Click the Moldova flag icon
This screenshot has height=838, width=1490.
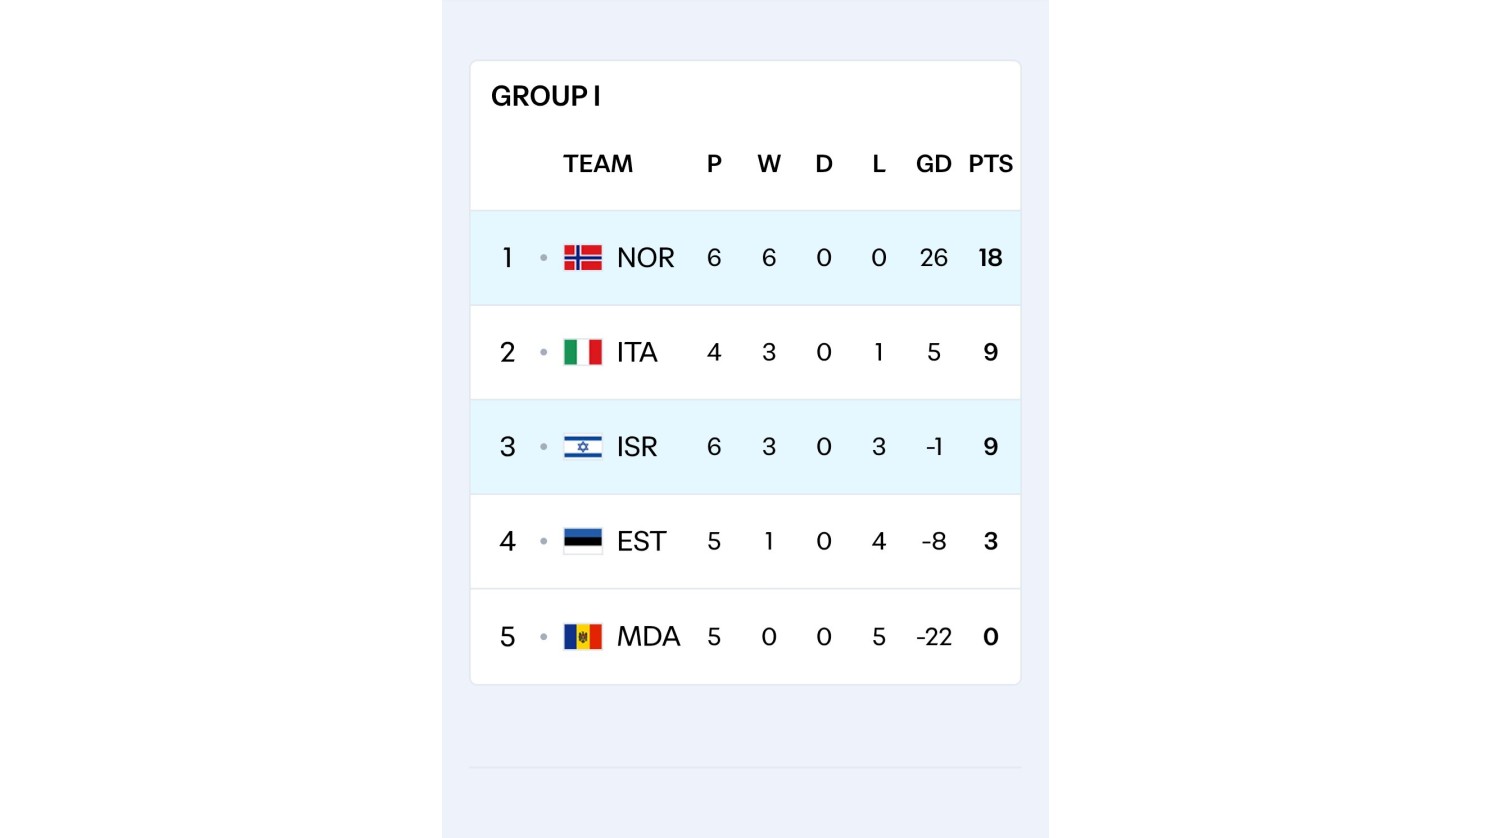pos(583,637)
